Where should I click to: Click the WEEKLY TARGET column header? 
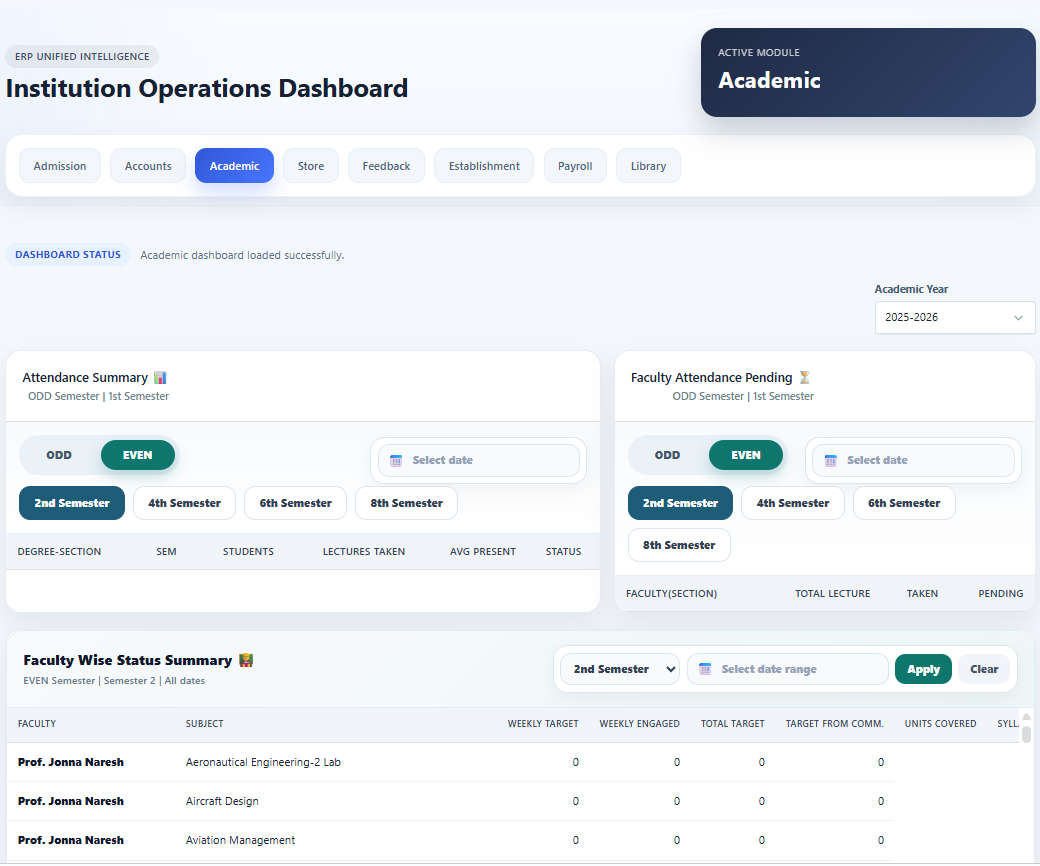[543, 723]
